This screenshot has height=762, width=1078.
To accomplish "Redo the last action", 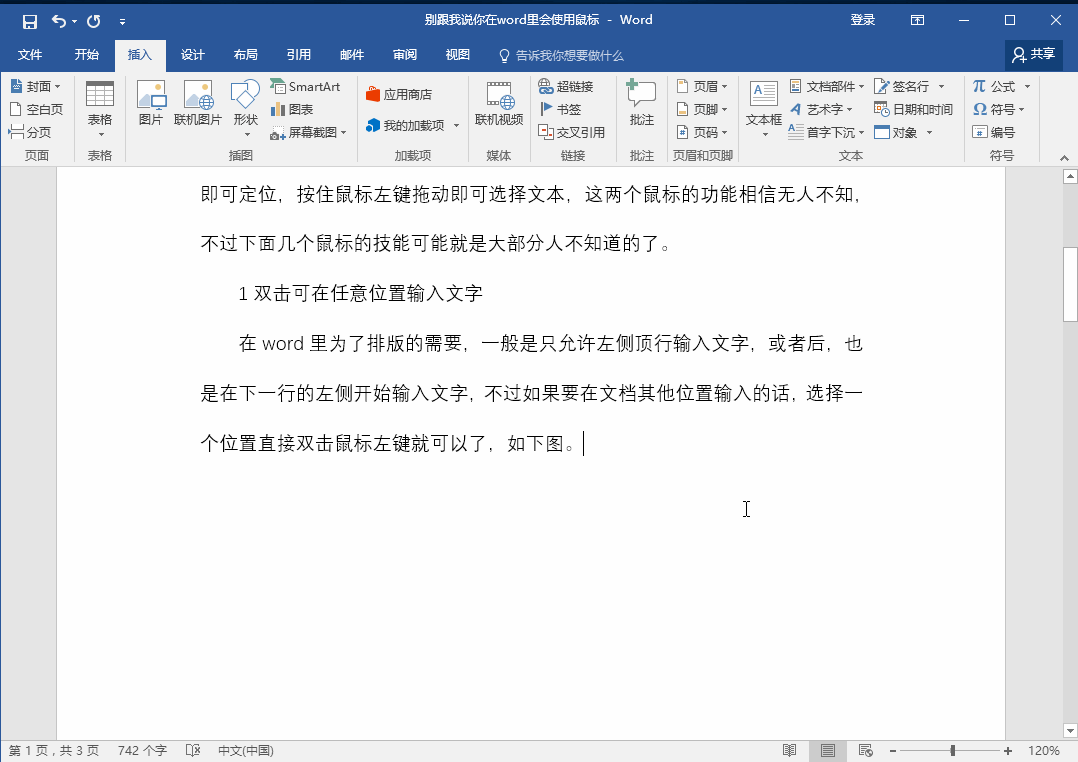I will coord(94,21).
